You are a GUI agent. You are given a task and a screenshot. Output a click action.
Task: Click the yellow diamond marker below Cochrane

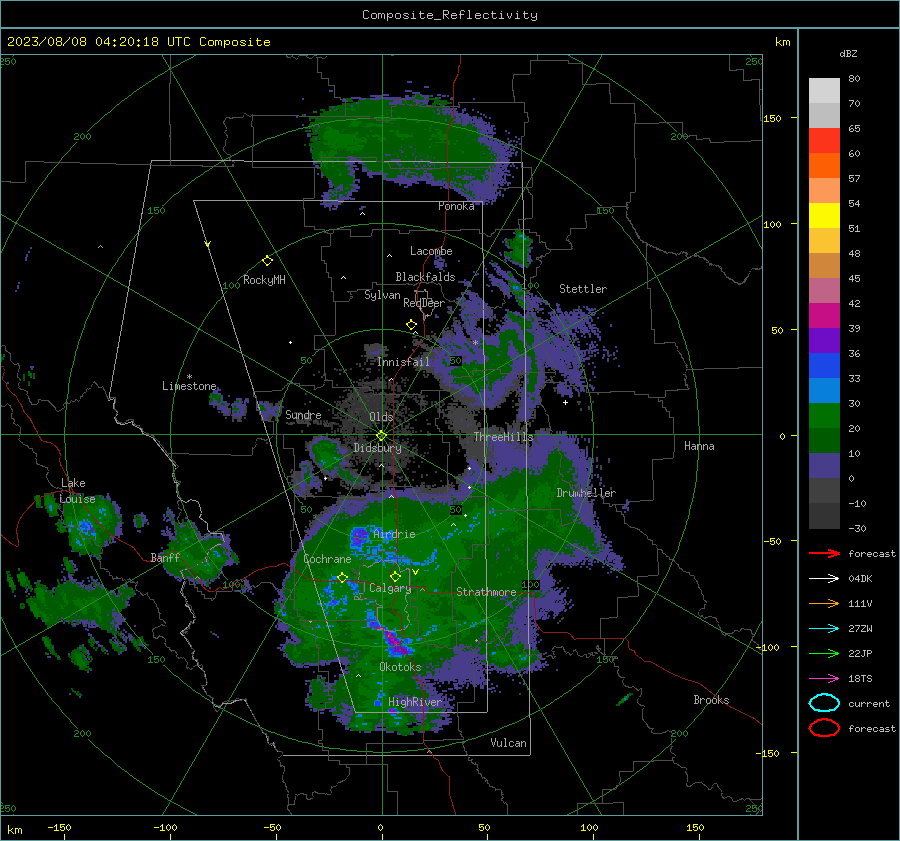(342, 578)
